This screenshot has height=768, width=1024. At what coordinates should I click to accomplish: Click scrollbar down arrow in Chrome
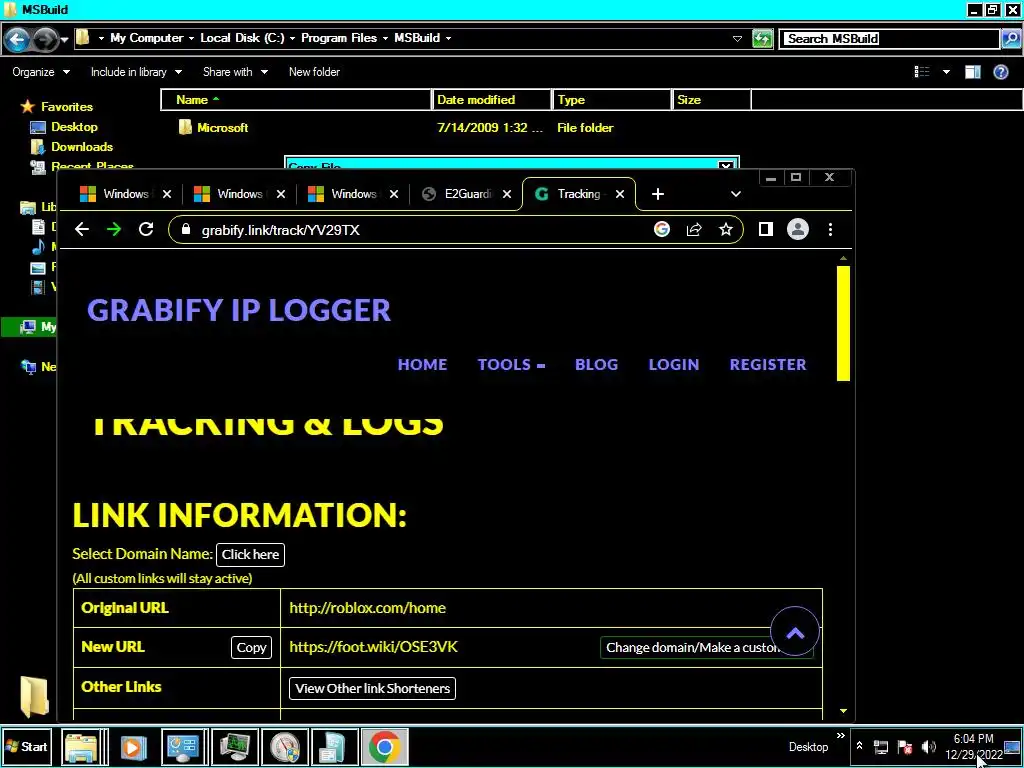843,711
